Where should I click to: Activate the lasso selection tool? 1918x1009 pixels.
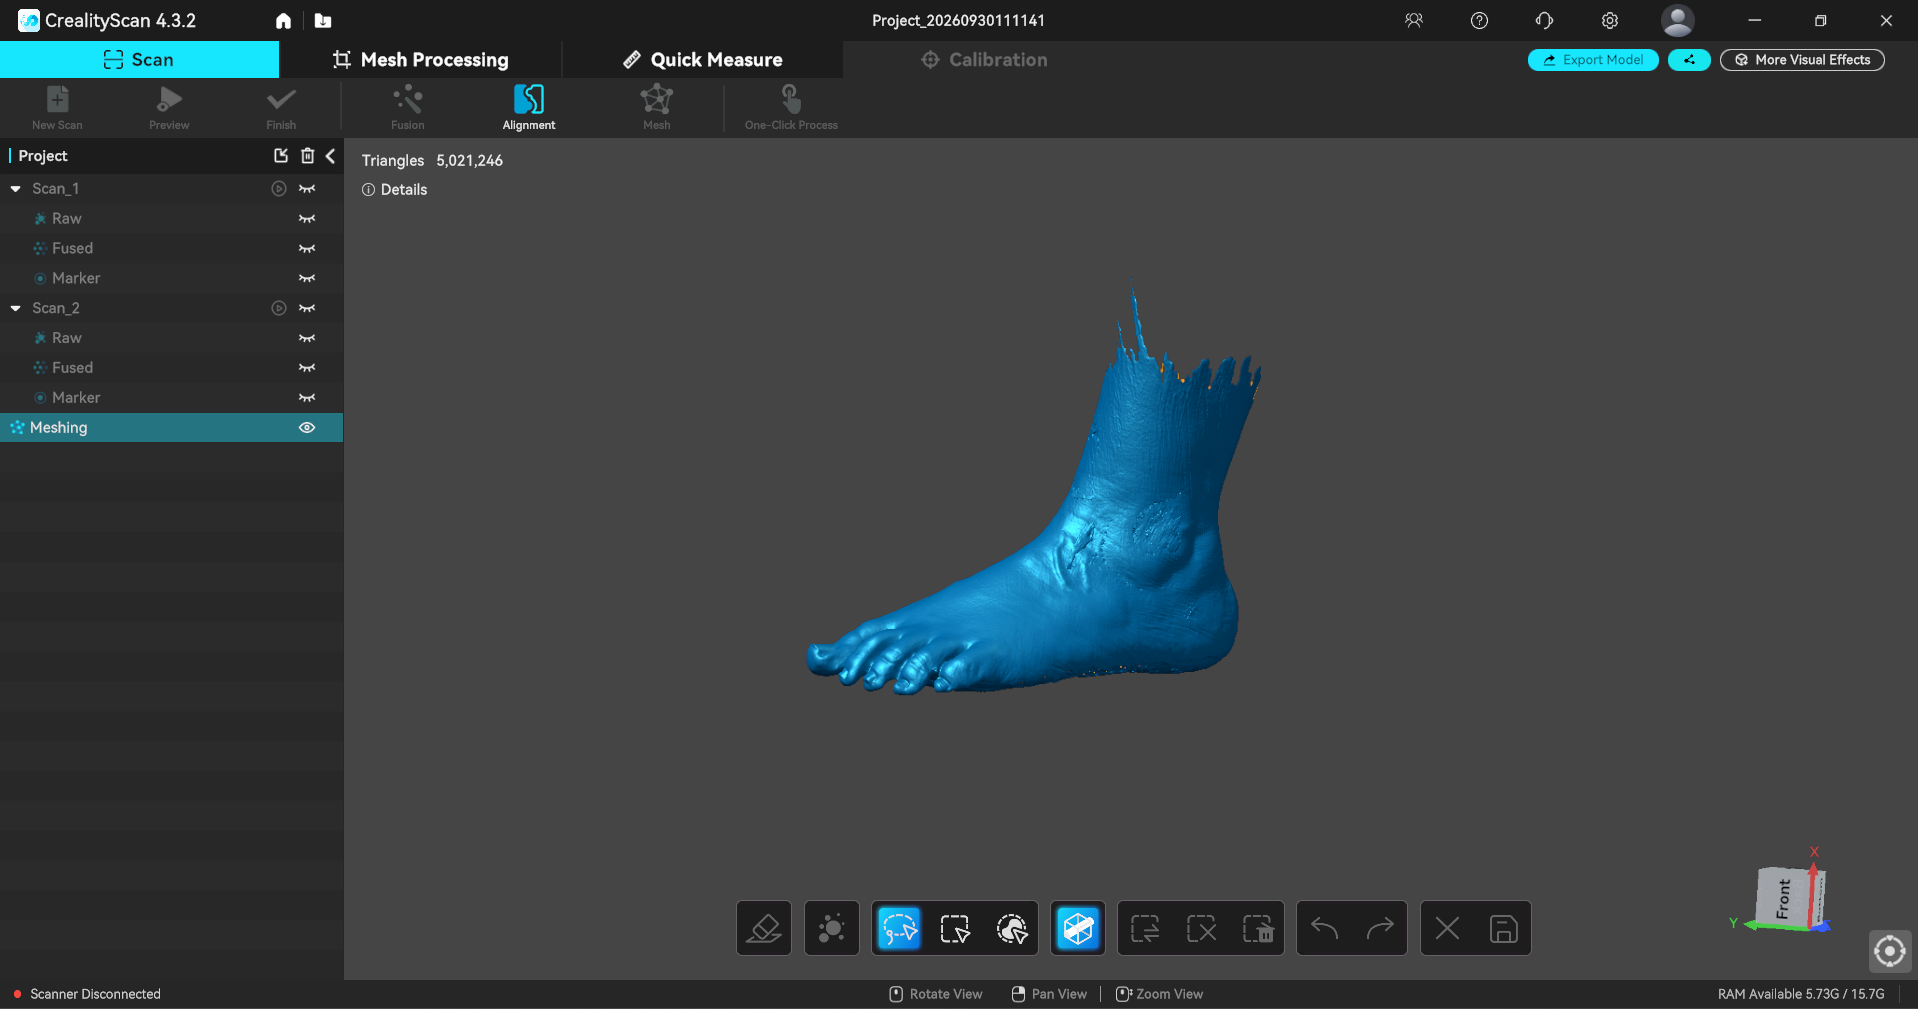pos(899,928)
